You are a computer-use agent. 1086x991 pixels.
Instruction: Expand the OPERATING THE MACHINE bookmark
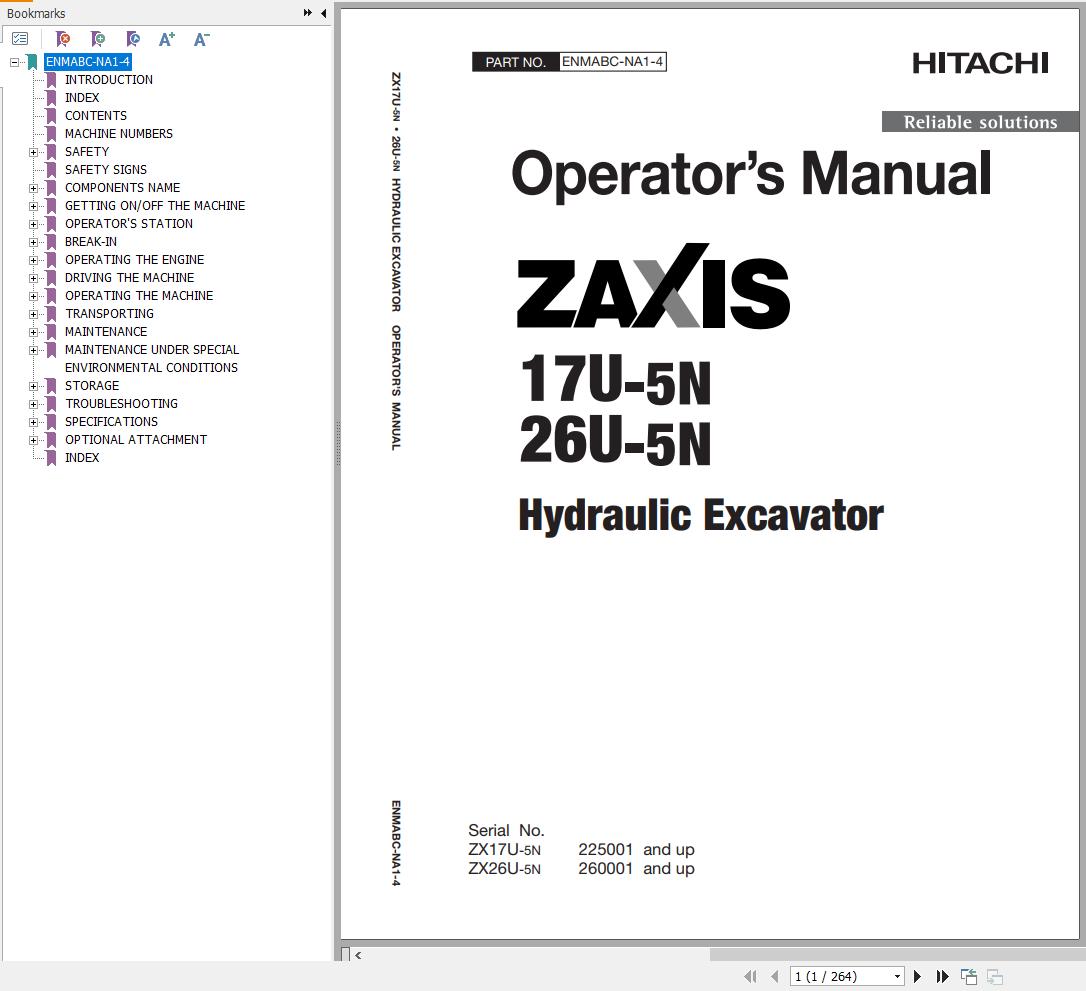33,296
